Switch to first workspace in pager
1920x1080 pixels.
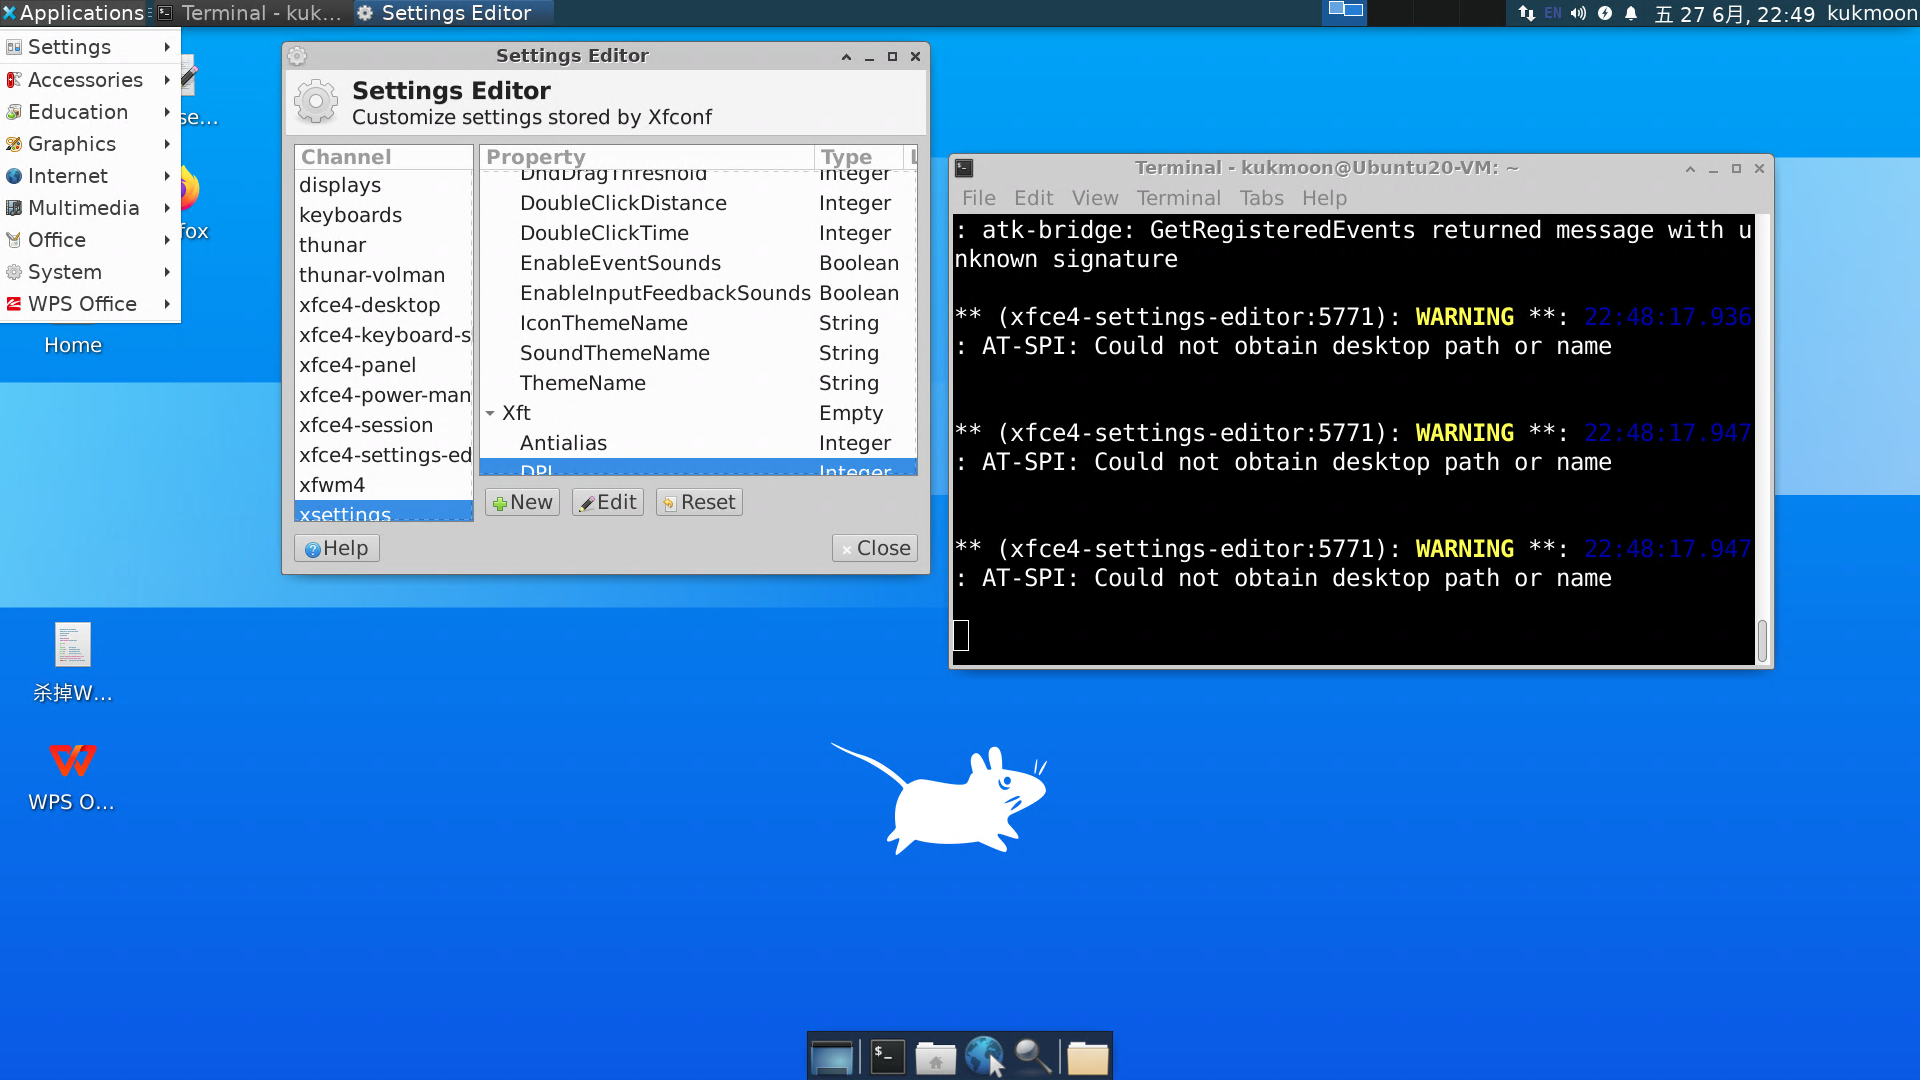click(1346, 11)
